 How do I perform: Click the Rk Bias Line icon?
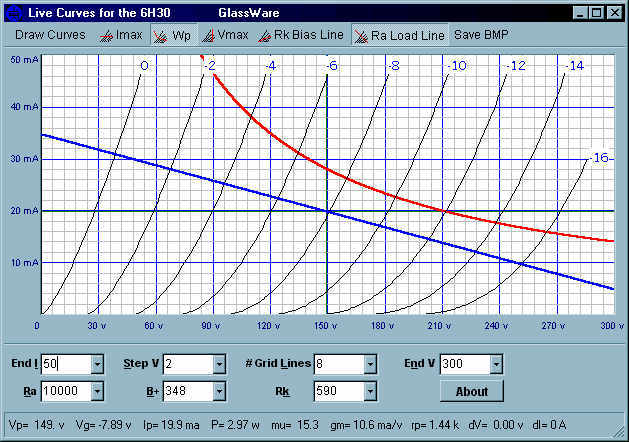pos(264,37)
